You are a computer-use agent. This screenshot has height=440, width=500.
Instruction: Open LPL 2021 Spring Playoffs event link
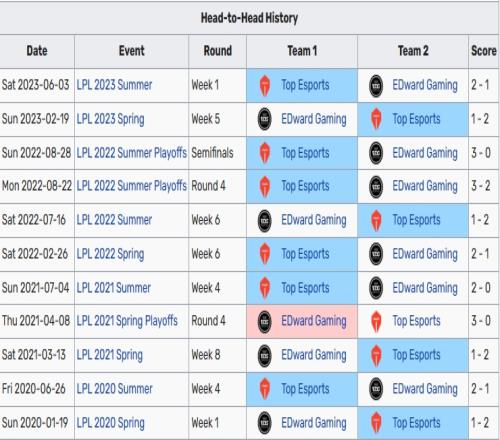[x=127, y=321]
